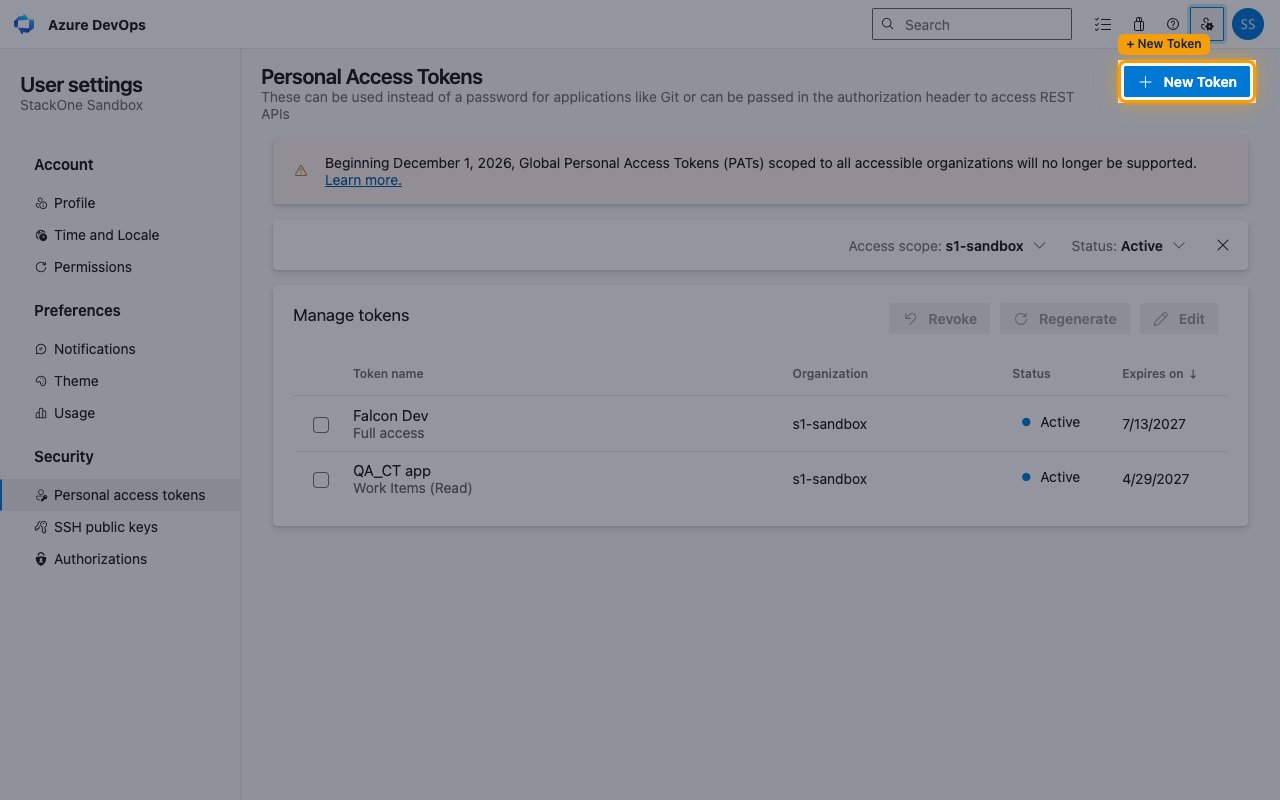Click the Notifications sidebar icon
The image size is (1280, 800).
41,349
